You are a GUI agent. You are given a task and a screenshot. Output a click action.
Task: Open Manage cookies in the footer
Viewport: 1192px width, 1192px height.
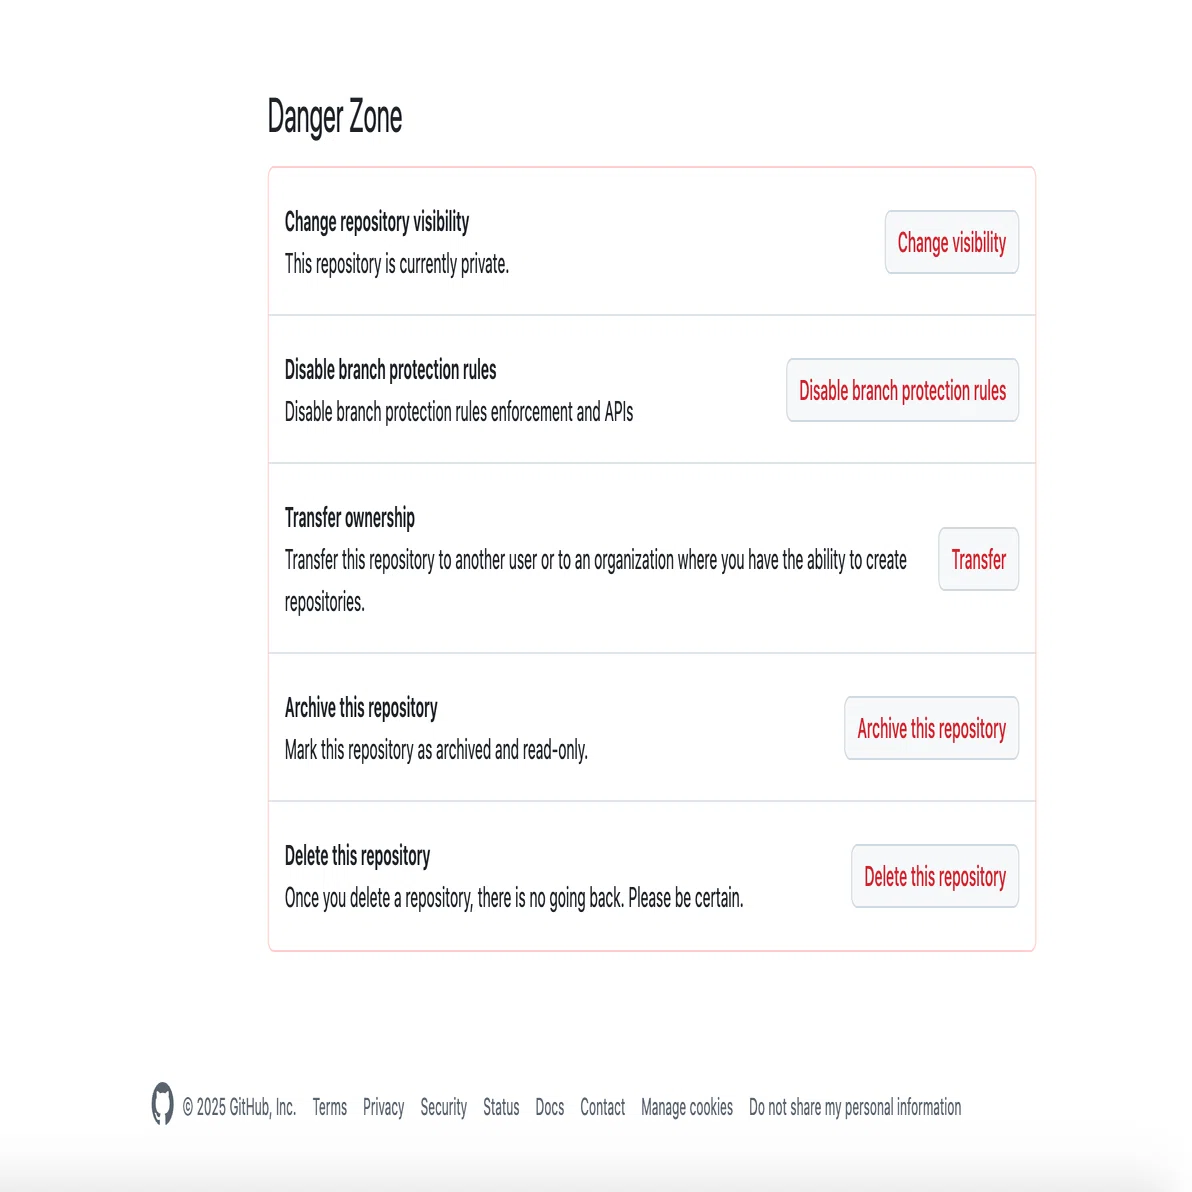[686, 1108]
